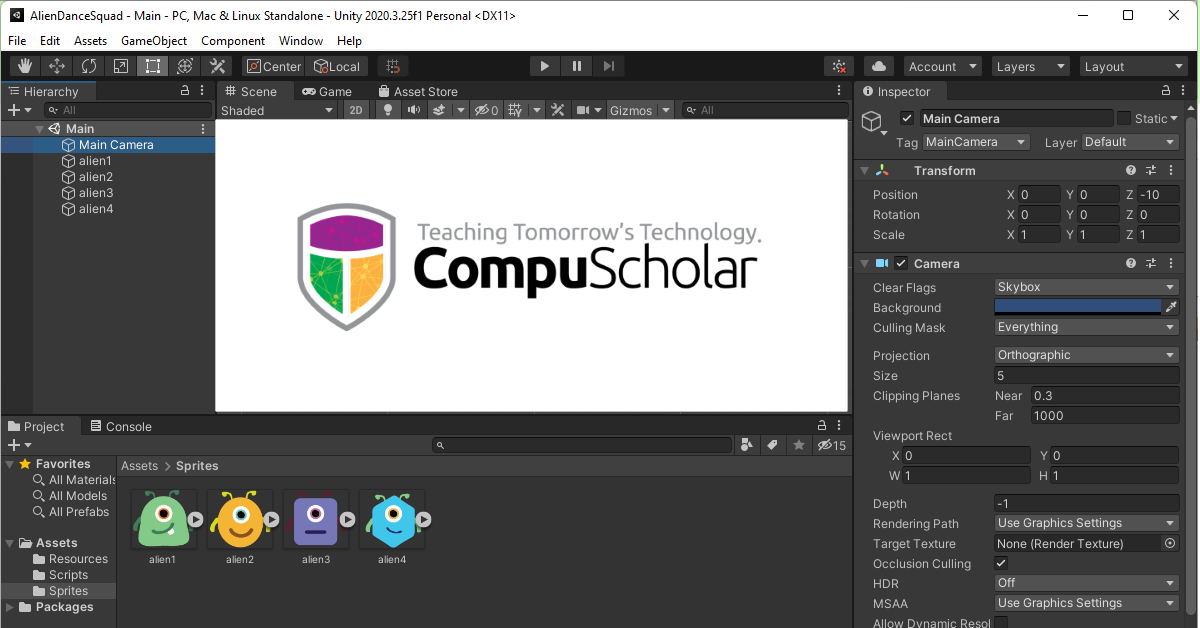
Task: Open the Shaded draw mode dropdown
Action: tap(277, 110)
